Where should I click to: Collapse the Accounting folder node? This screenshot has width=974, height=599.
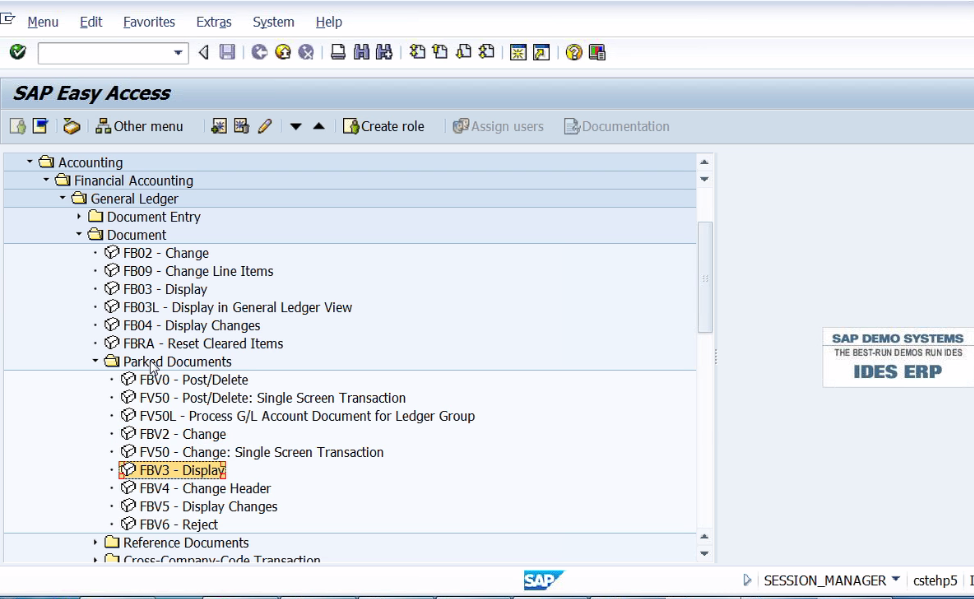(29, 162)
